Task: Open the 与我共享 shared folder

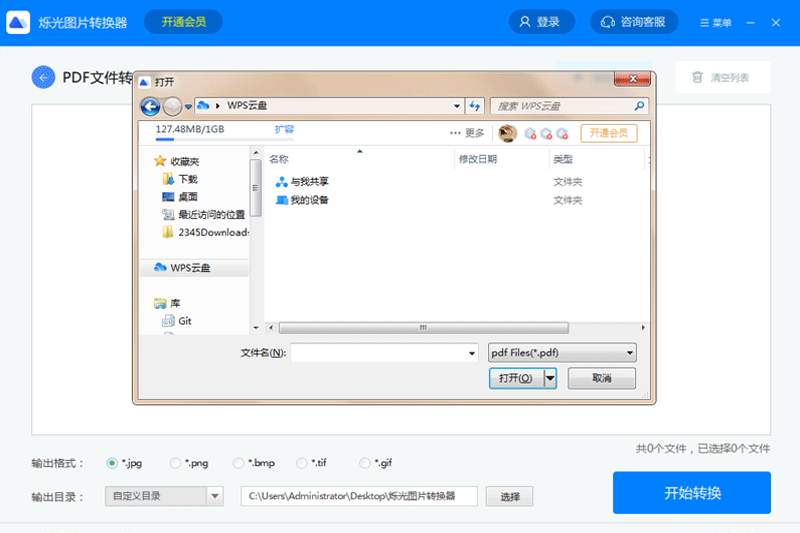Action: tap(309, 182)
